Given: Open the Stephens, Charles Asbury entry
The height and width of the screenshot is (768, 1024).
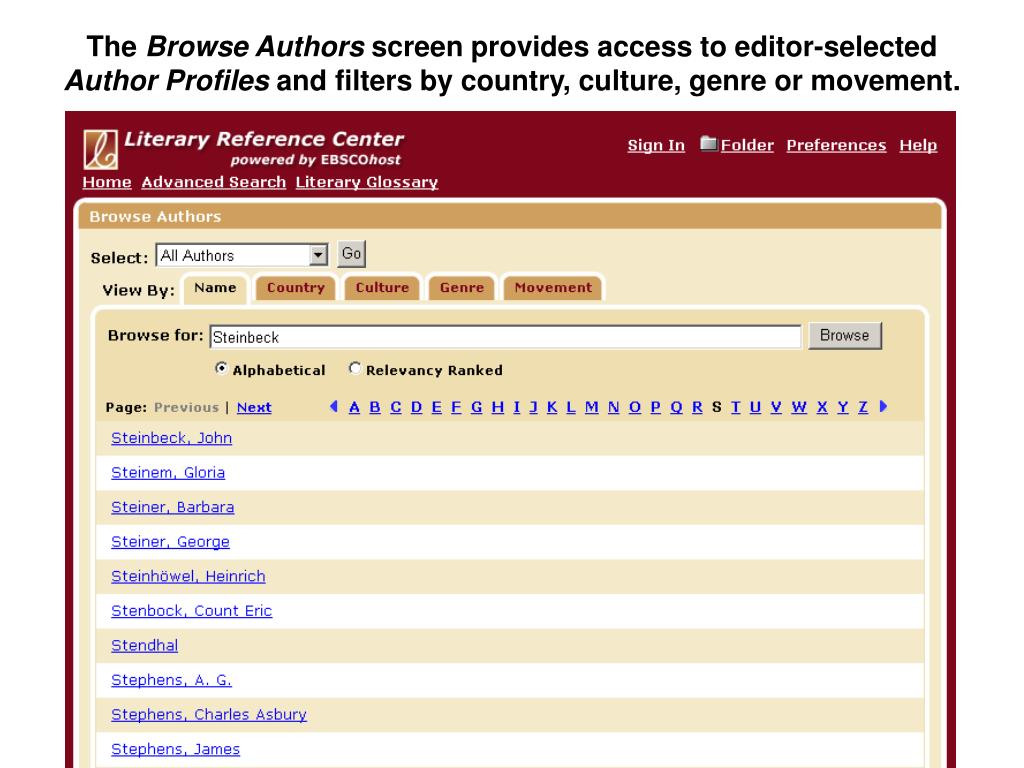Looking at the screenshot, I should (x=209, y=715).
